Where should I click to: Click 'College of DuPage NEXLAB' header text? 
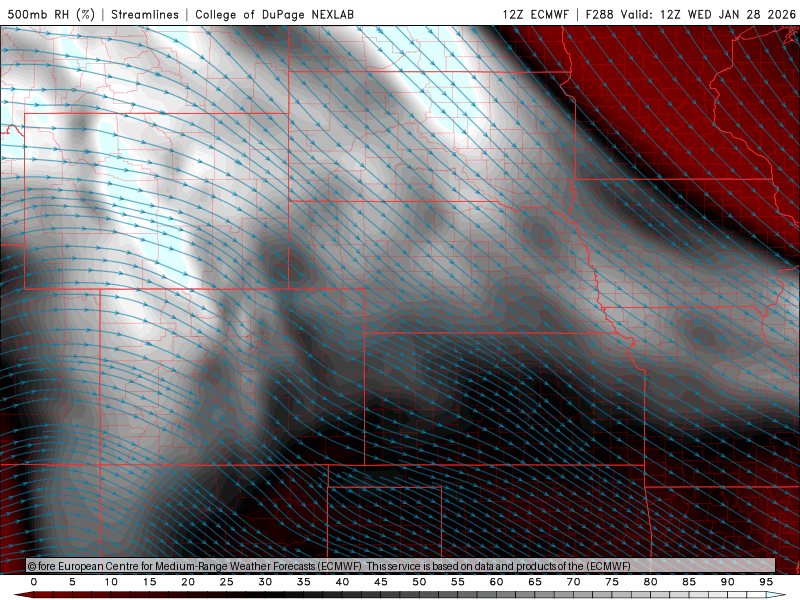pyautogui.click(x=274, y=14)
